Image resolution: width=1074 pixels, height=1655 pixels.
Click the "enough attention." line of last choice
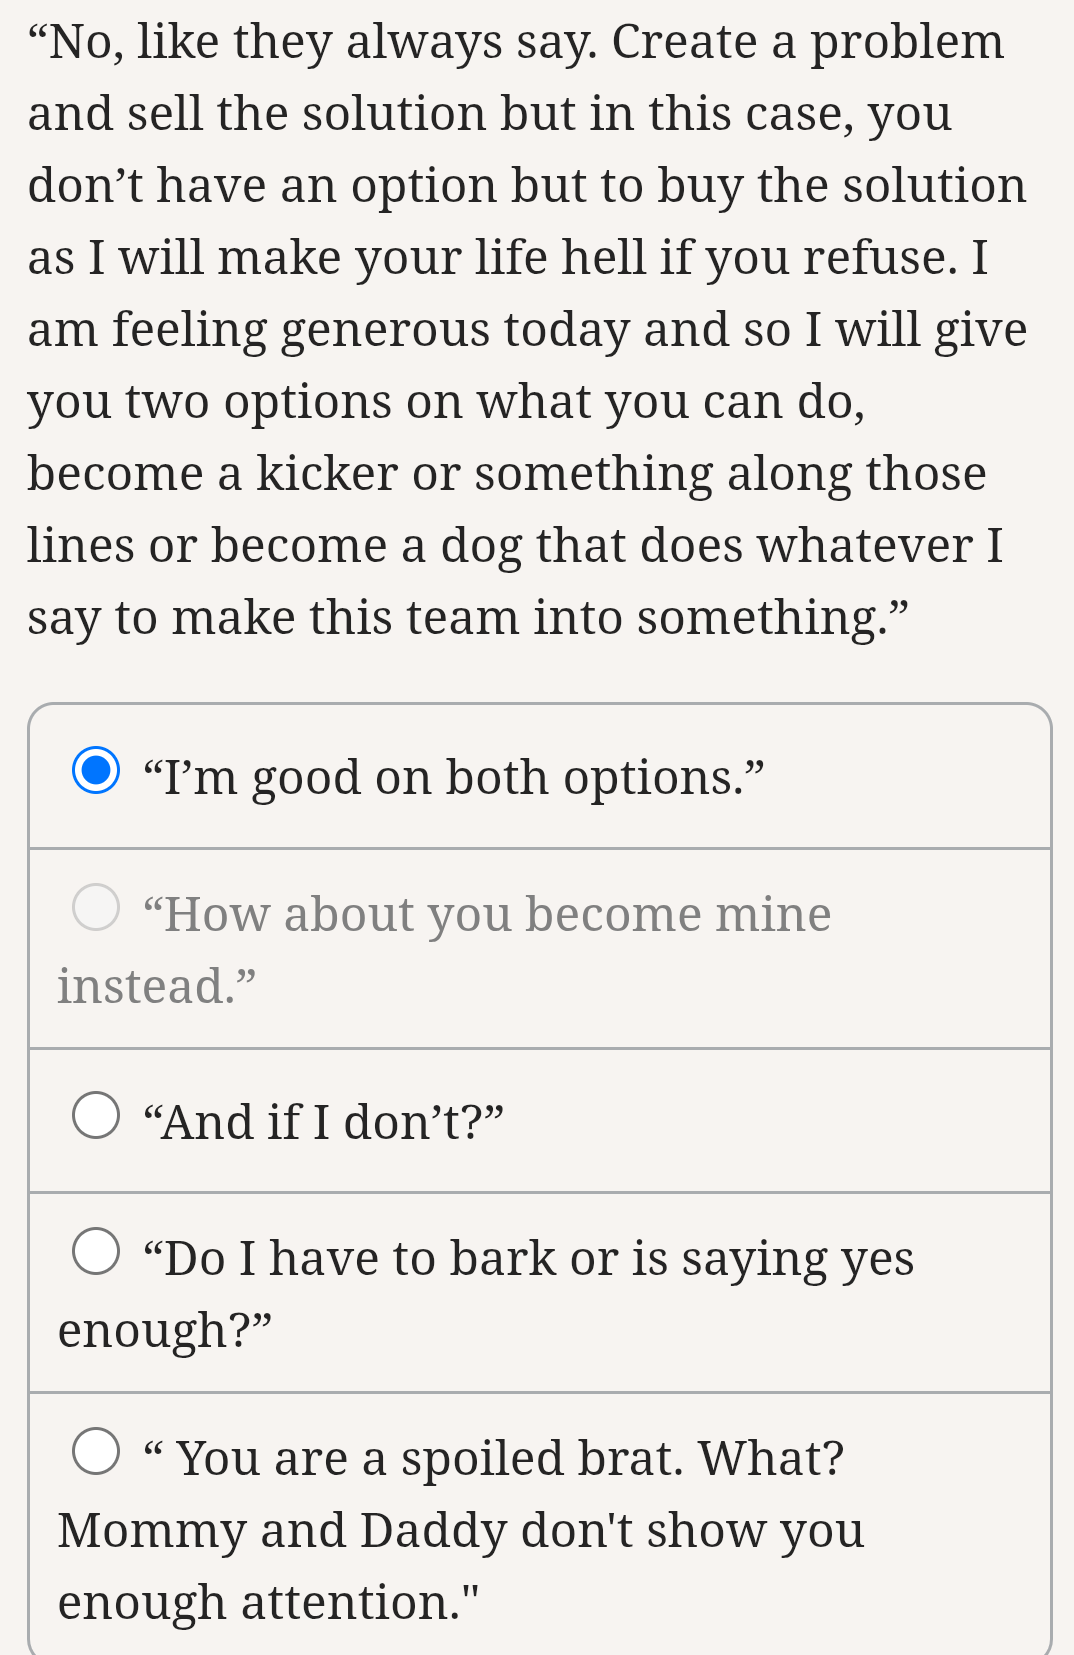click(x=269, y=1602)
